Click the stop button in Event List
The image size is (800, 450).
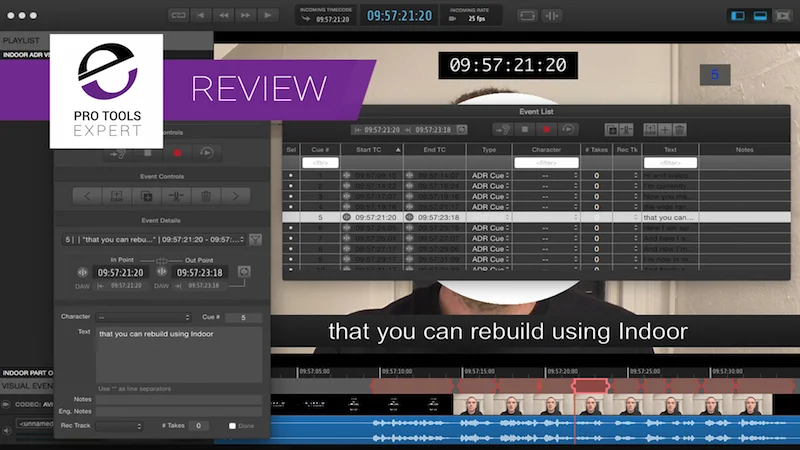pos(524,130)
